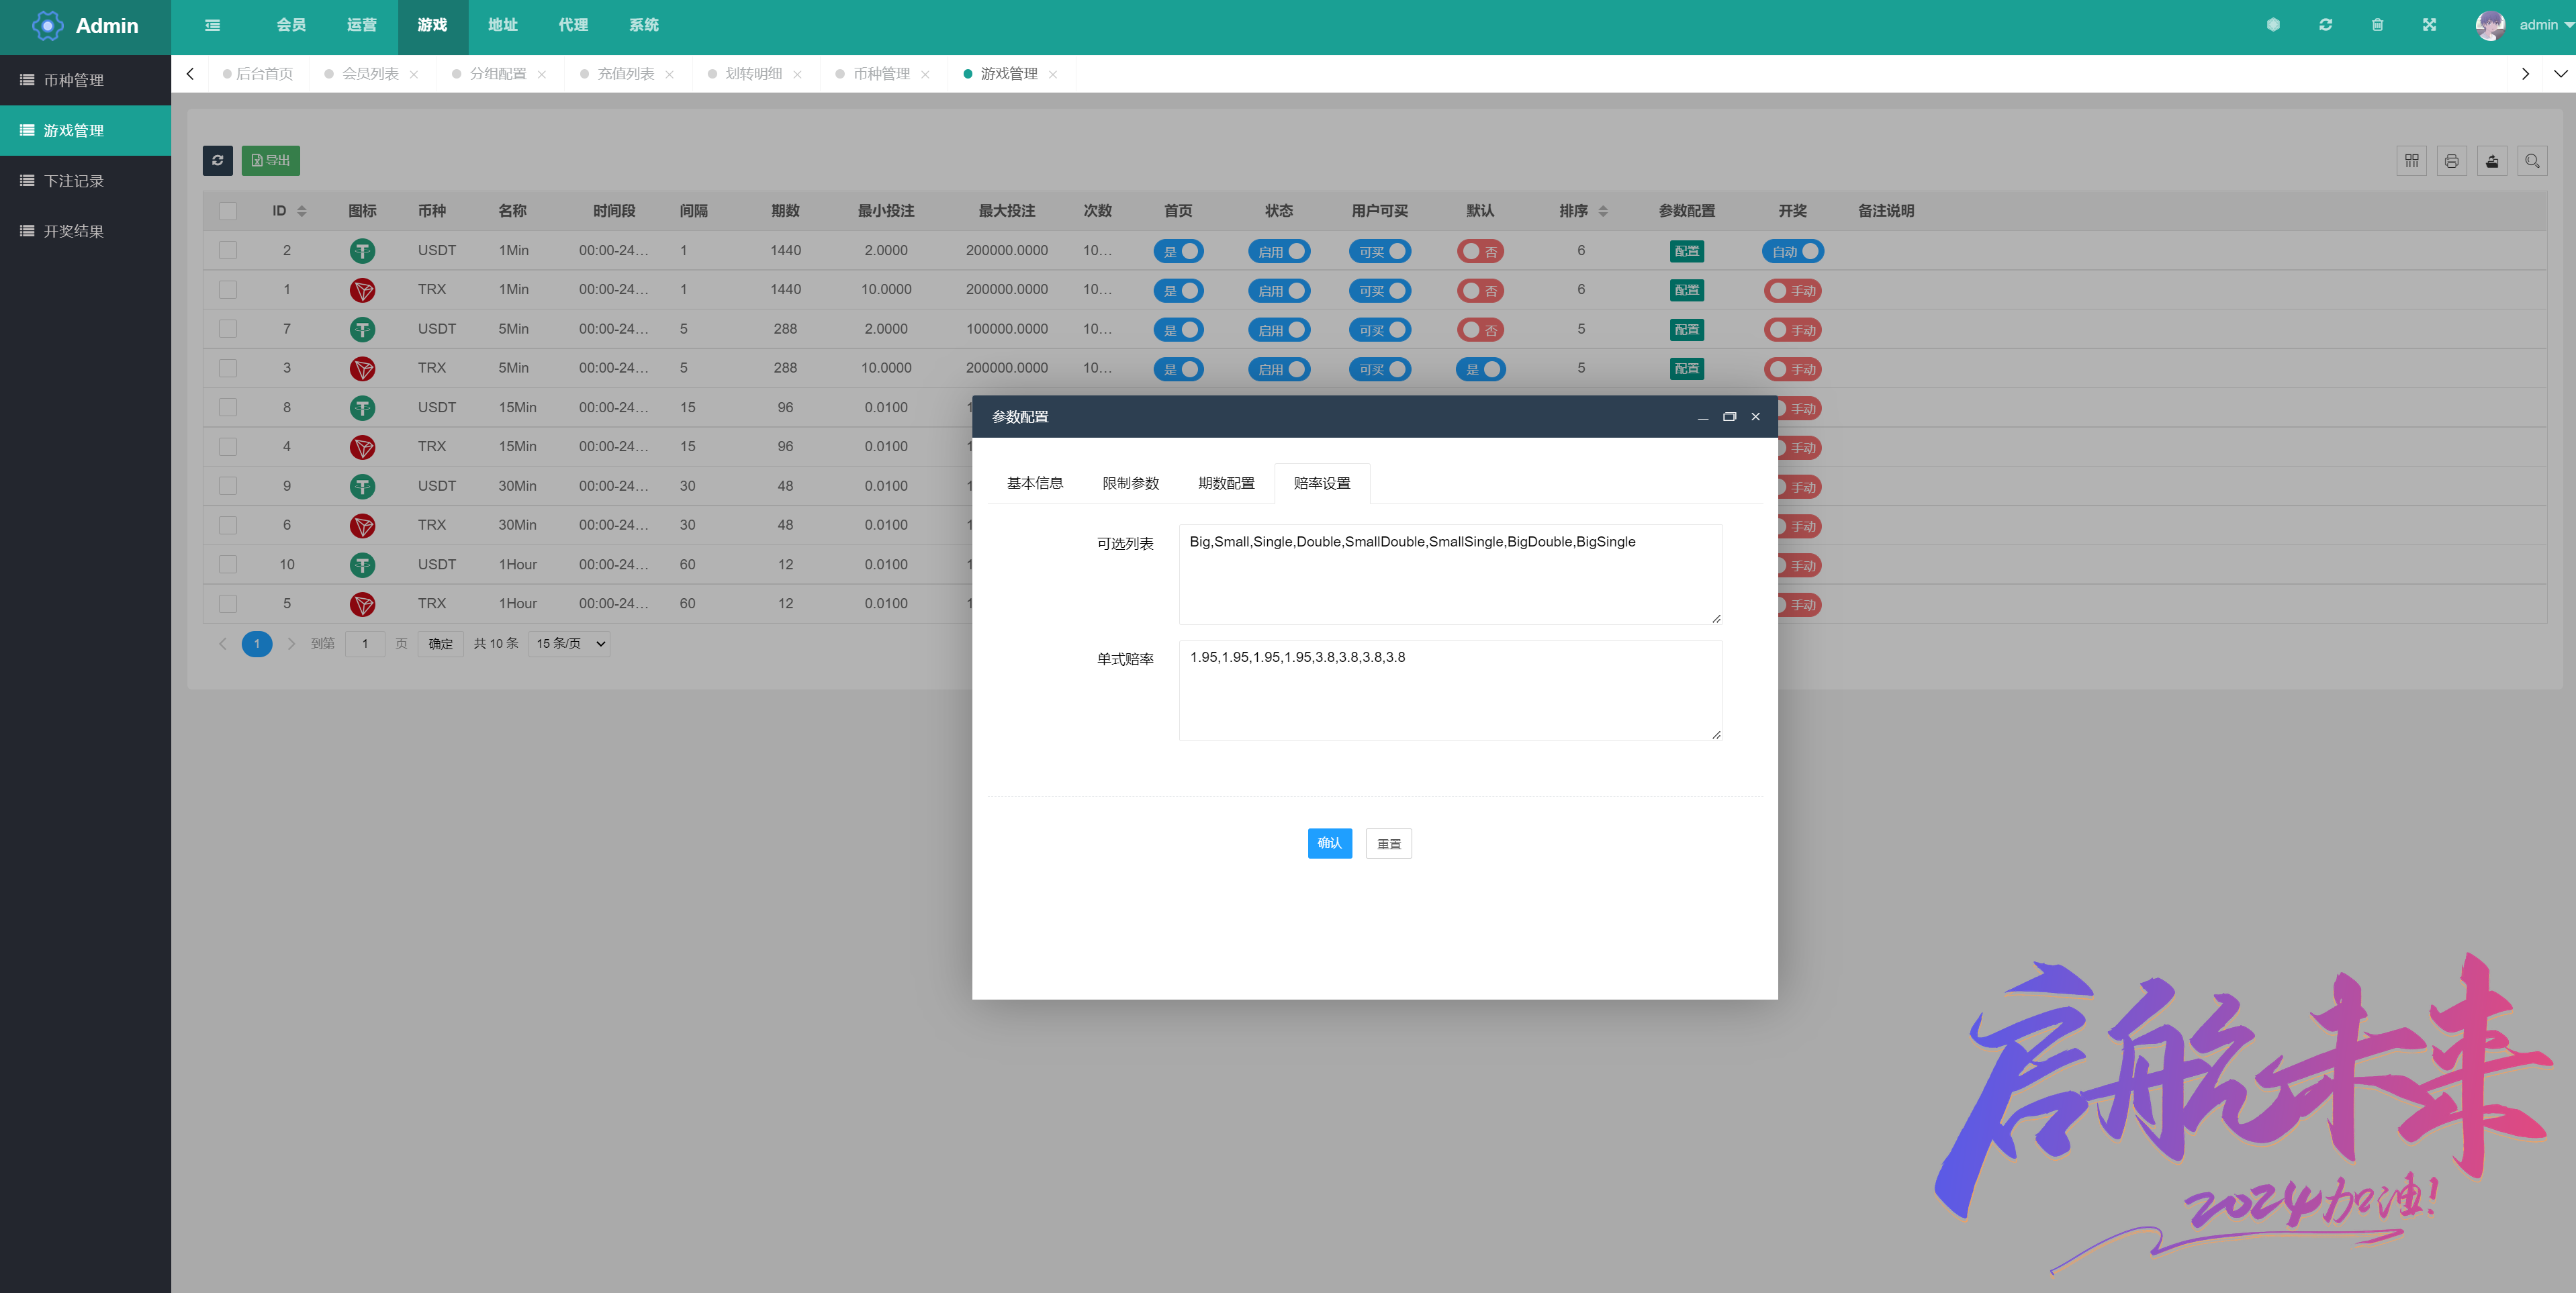Open the 会员 top menu

tap(291, 25)
